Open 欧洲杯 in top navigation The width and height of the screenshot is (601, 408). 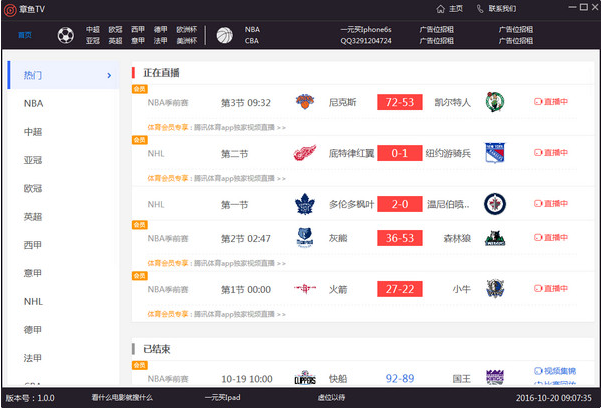pyautogui.click(x=187, y=30)
